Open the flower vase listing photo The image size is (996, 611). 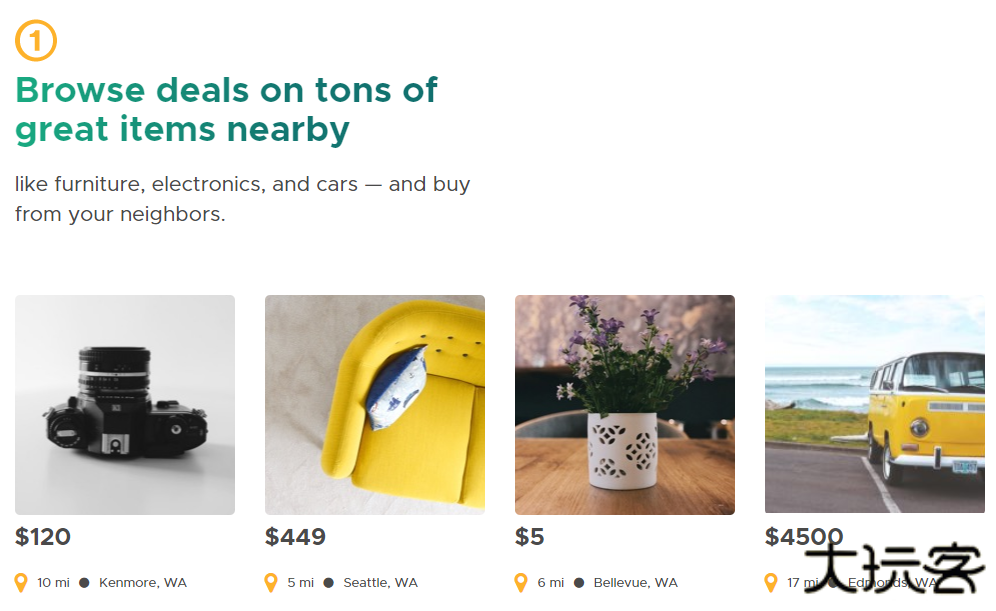pyautogui.click(x=624, y=404)
